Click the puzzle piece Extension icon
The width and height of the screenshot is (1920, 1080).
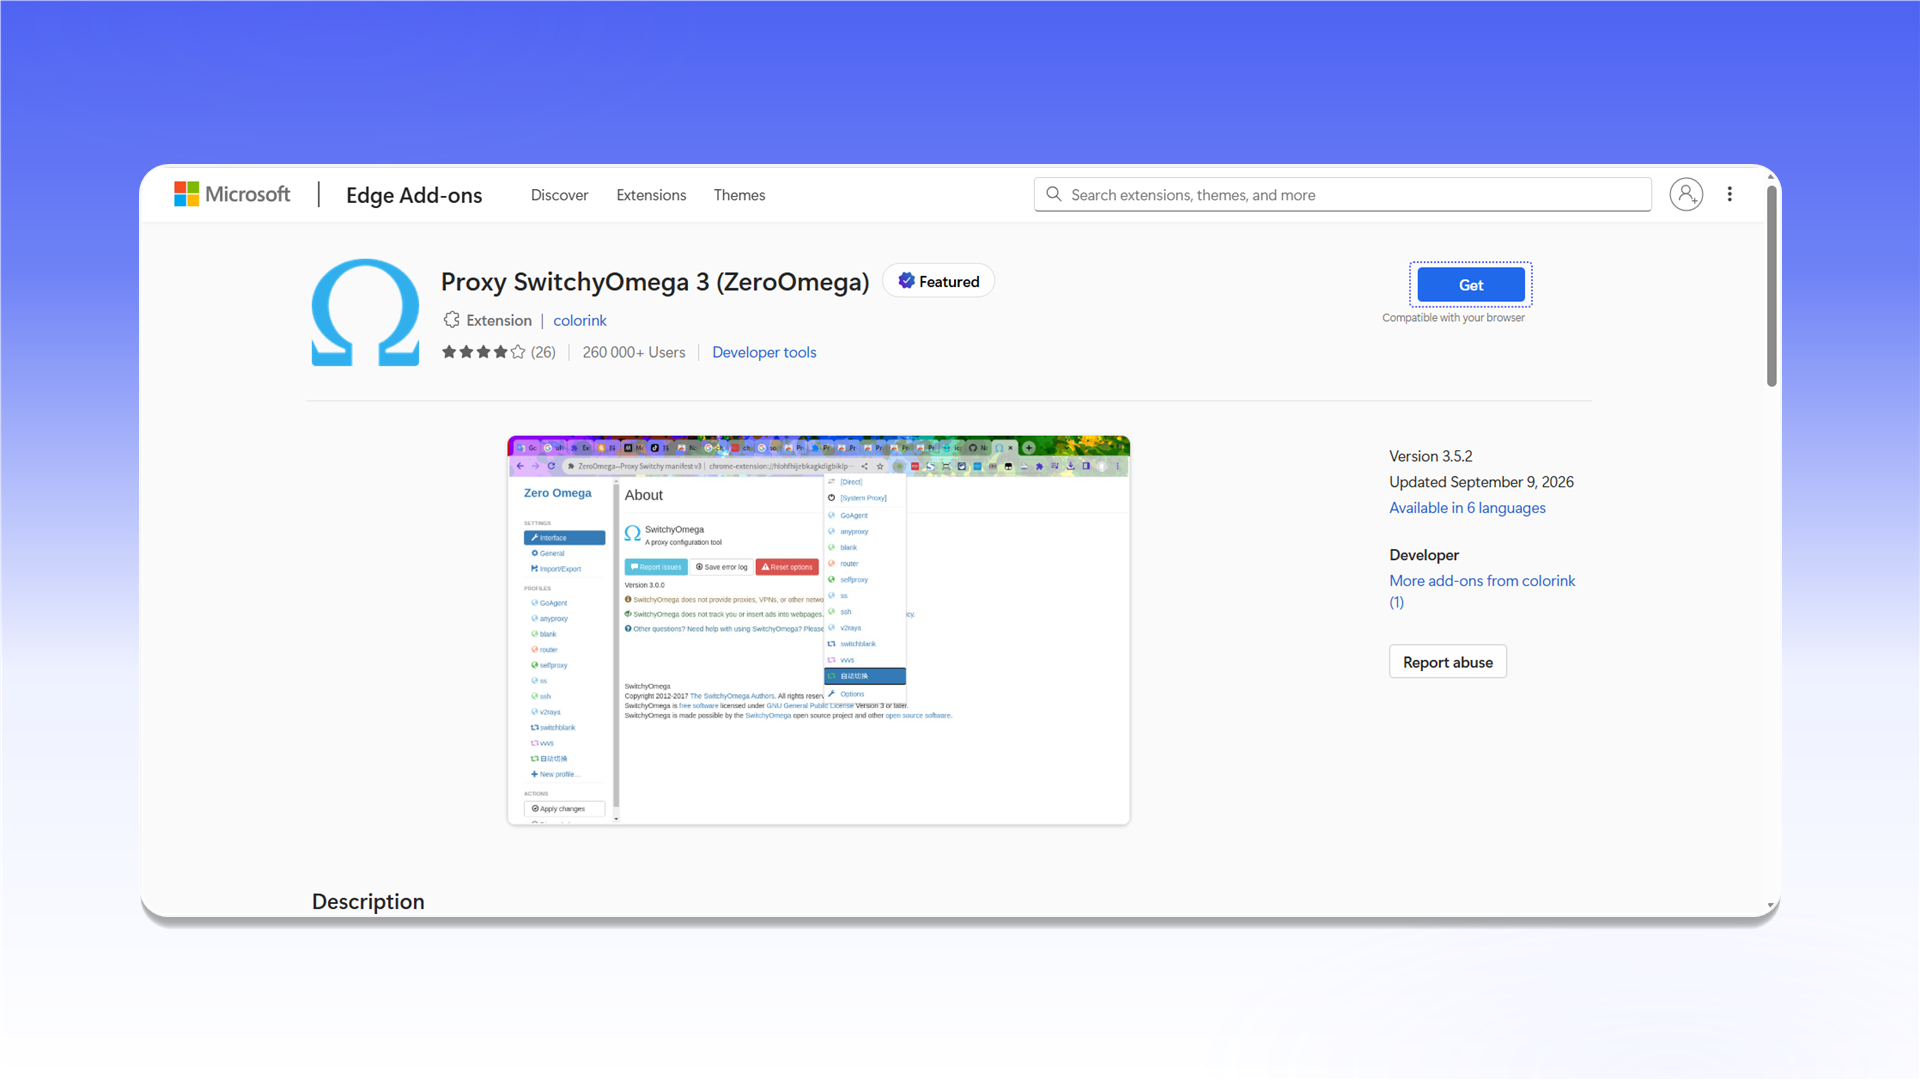point(452,320)
